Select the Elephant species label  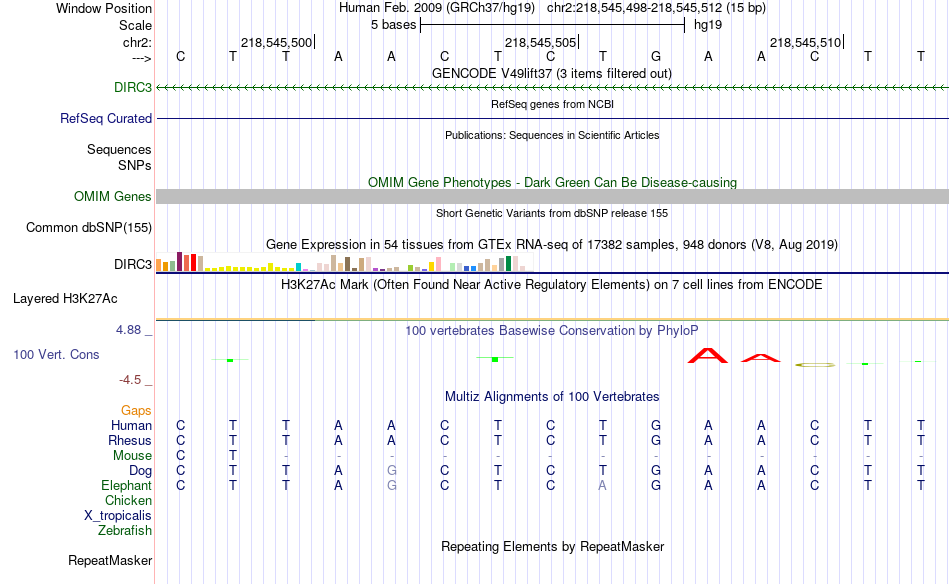pyautogui.click(x=126, y=485)
